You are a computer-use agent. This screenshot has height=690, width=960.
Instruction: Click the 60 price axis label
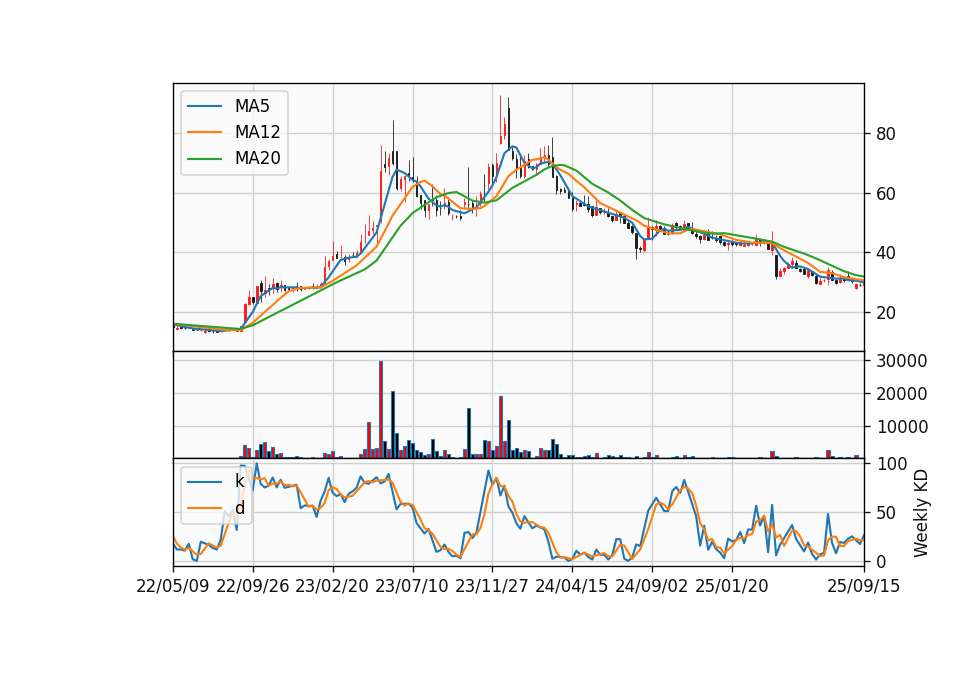point(885,194)
